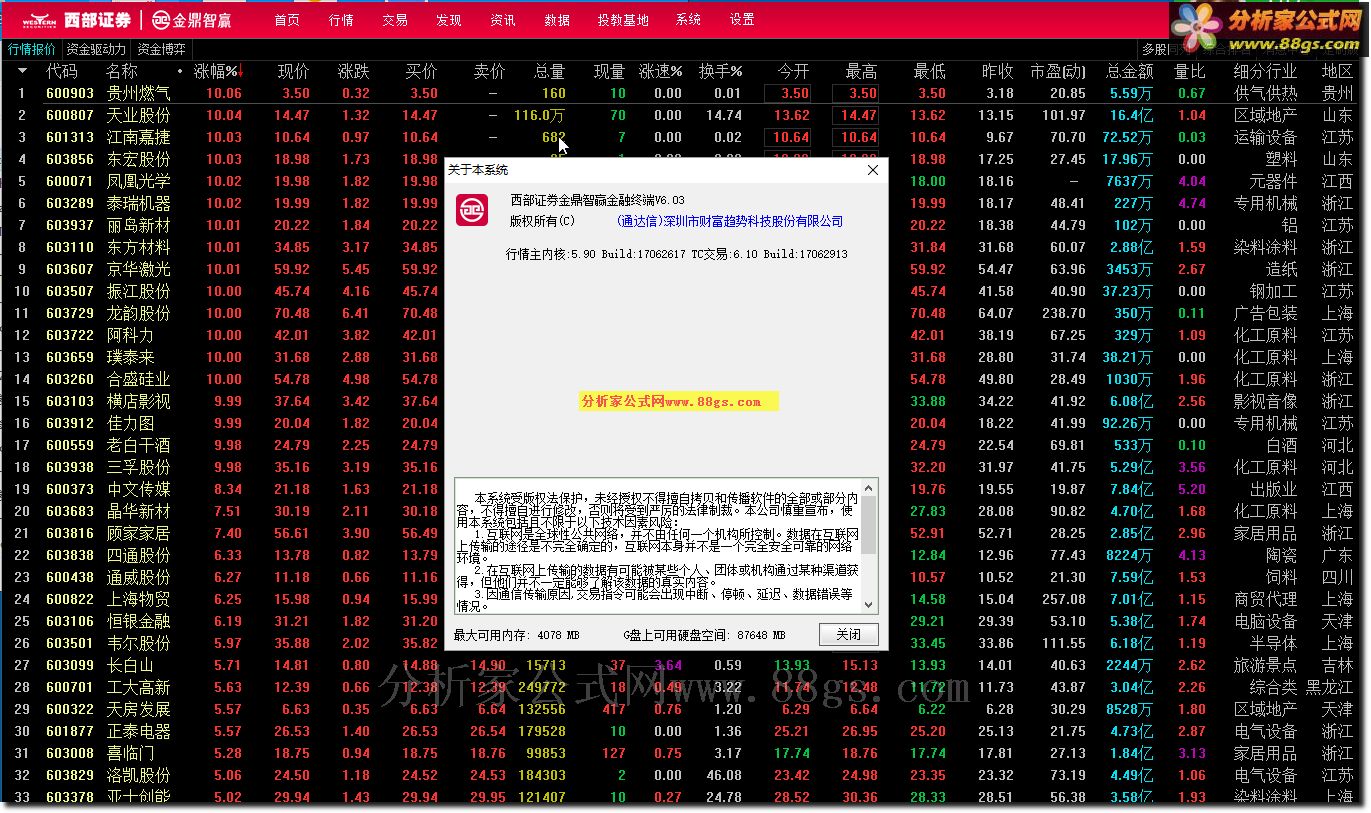This screenshot has height=813, width=1371.
Task: Click the license text scrollbar thumb
Action: [x=869, y=525]
